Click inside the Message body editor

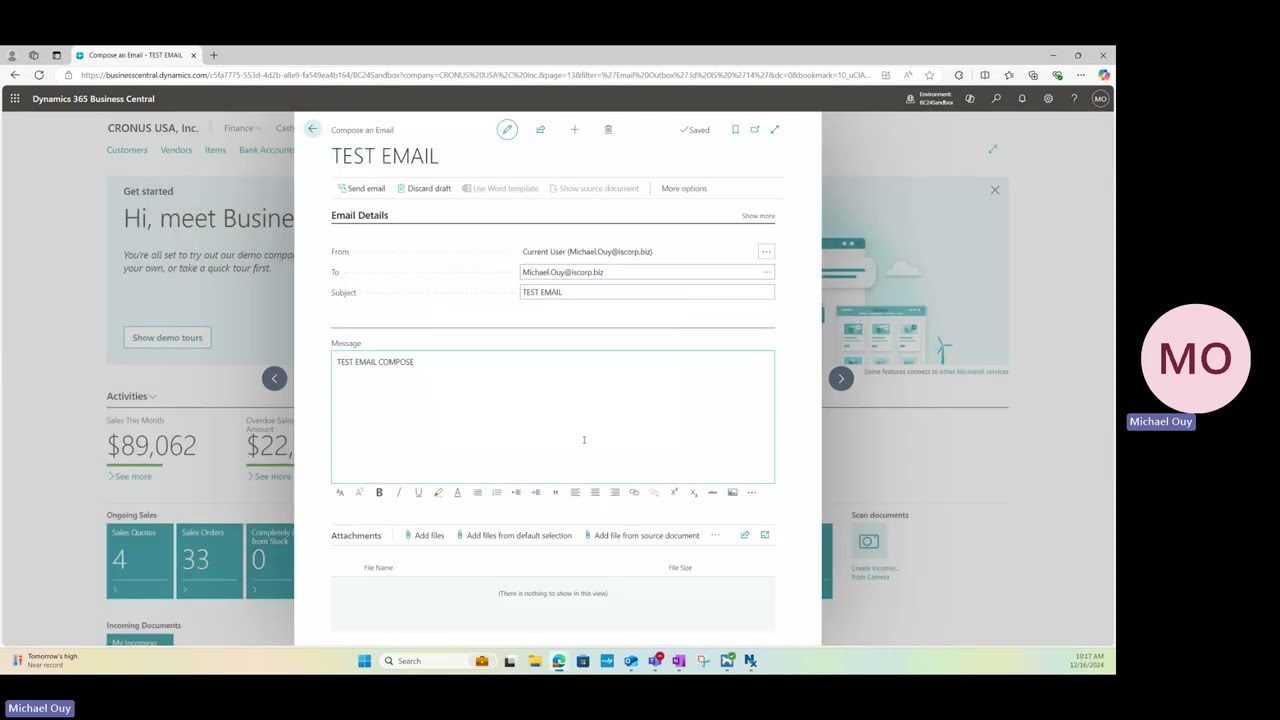point(553,417)
